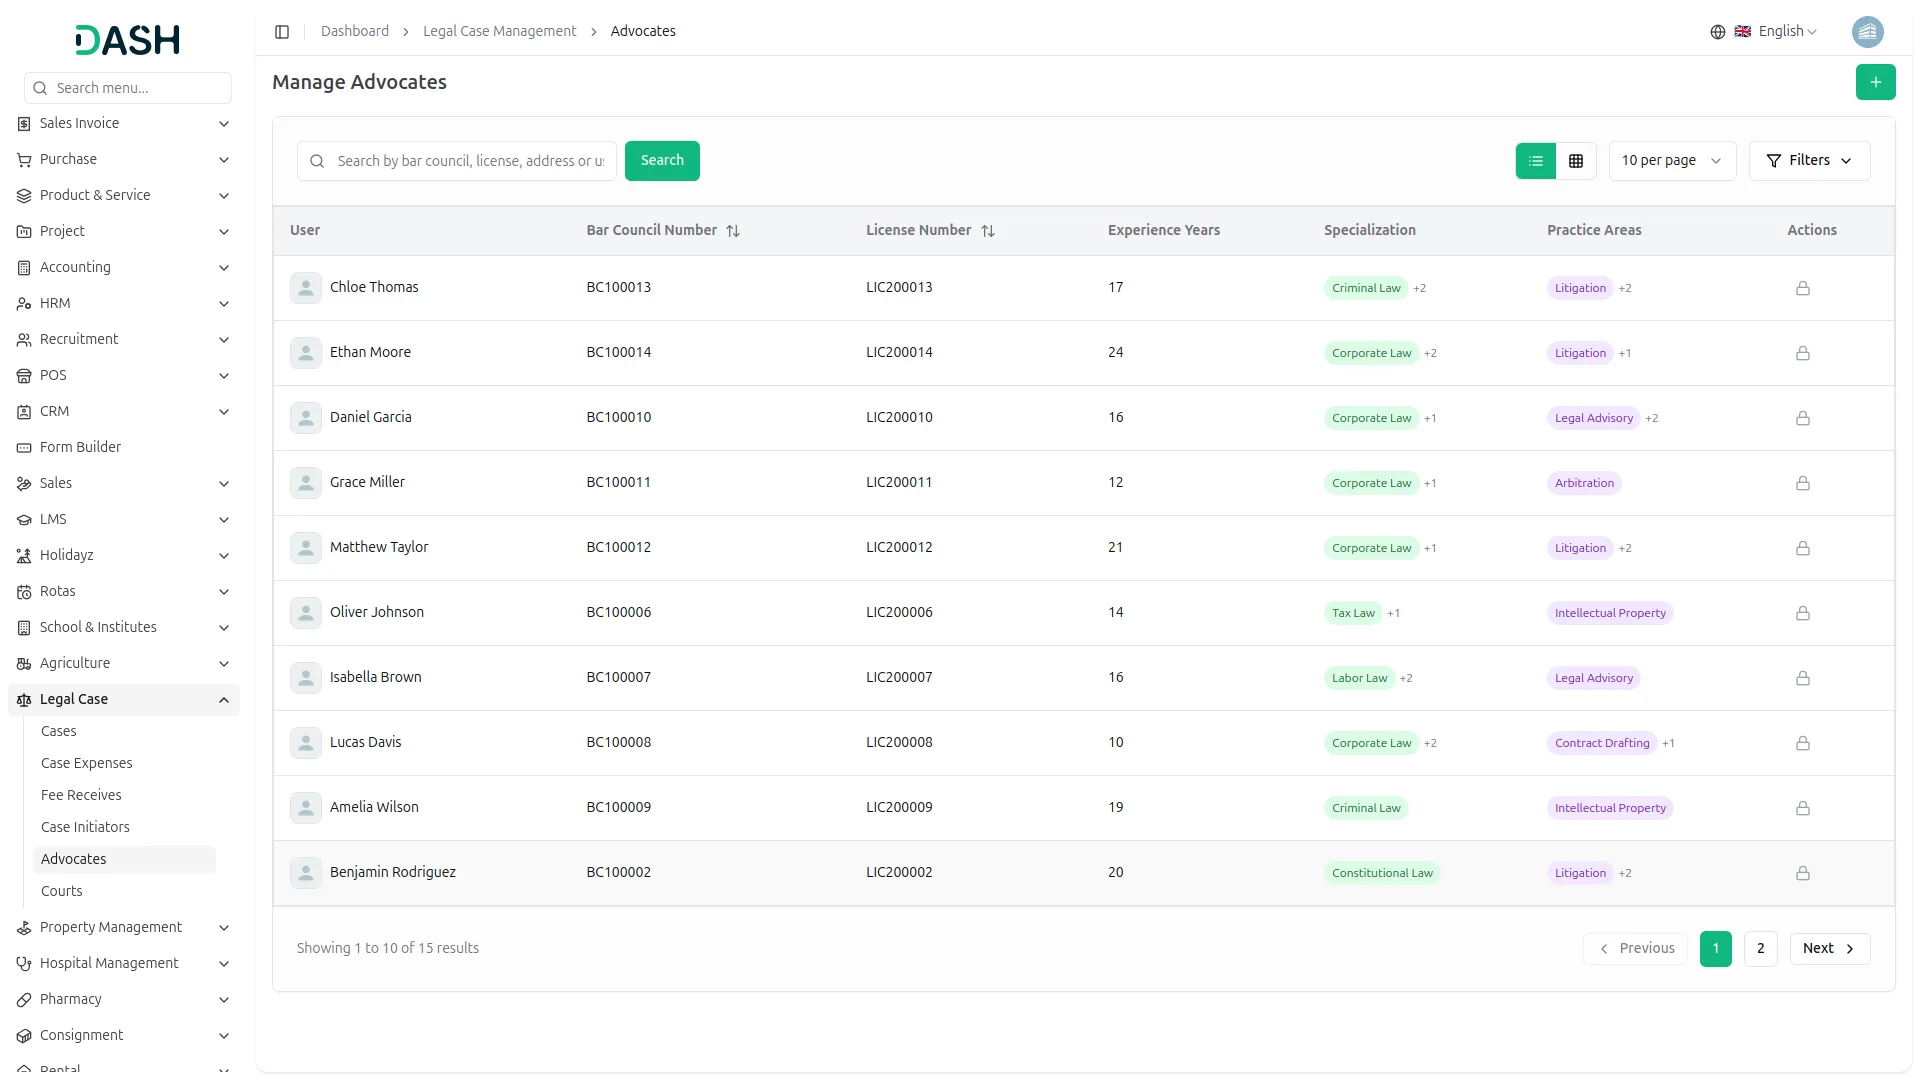Click Ethan Moore's avatar thumbnail
This screenshot has height=1080, width=1920.
coord(305,353)
